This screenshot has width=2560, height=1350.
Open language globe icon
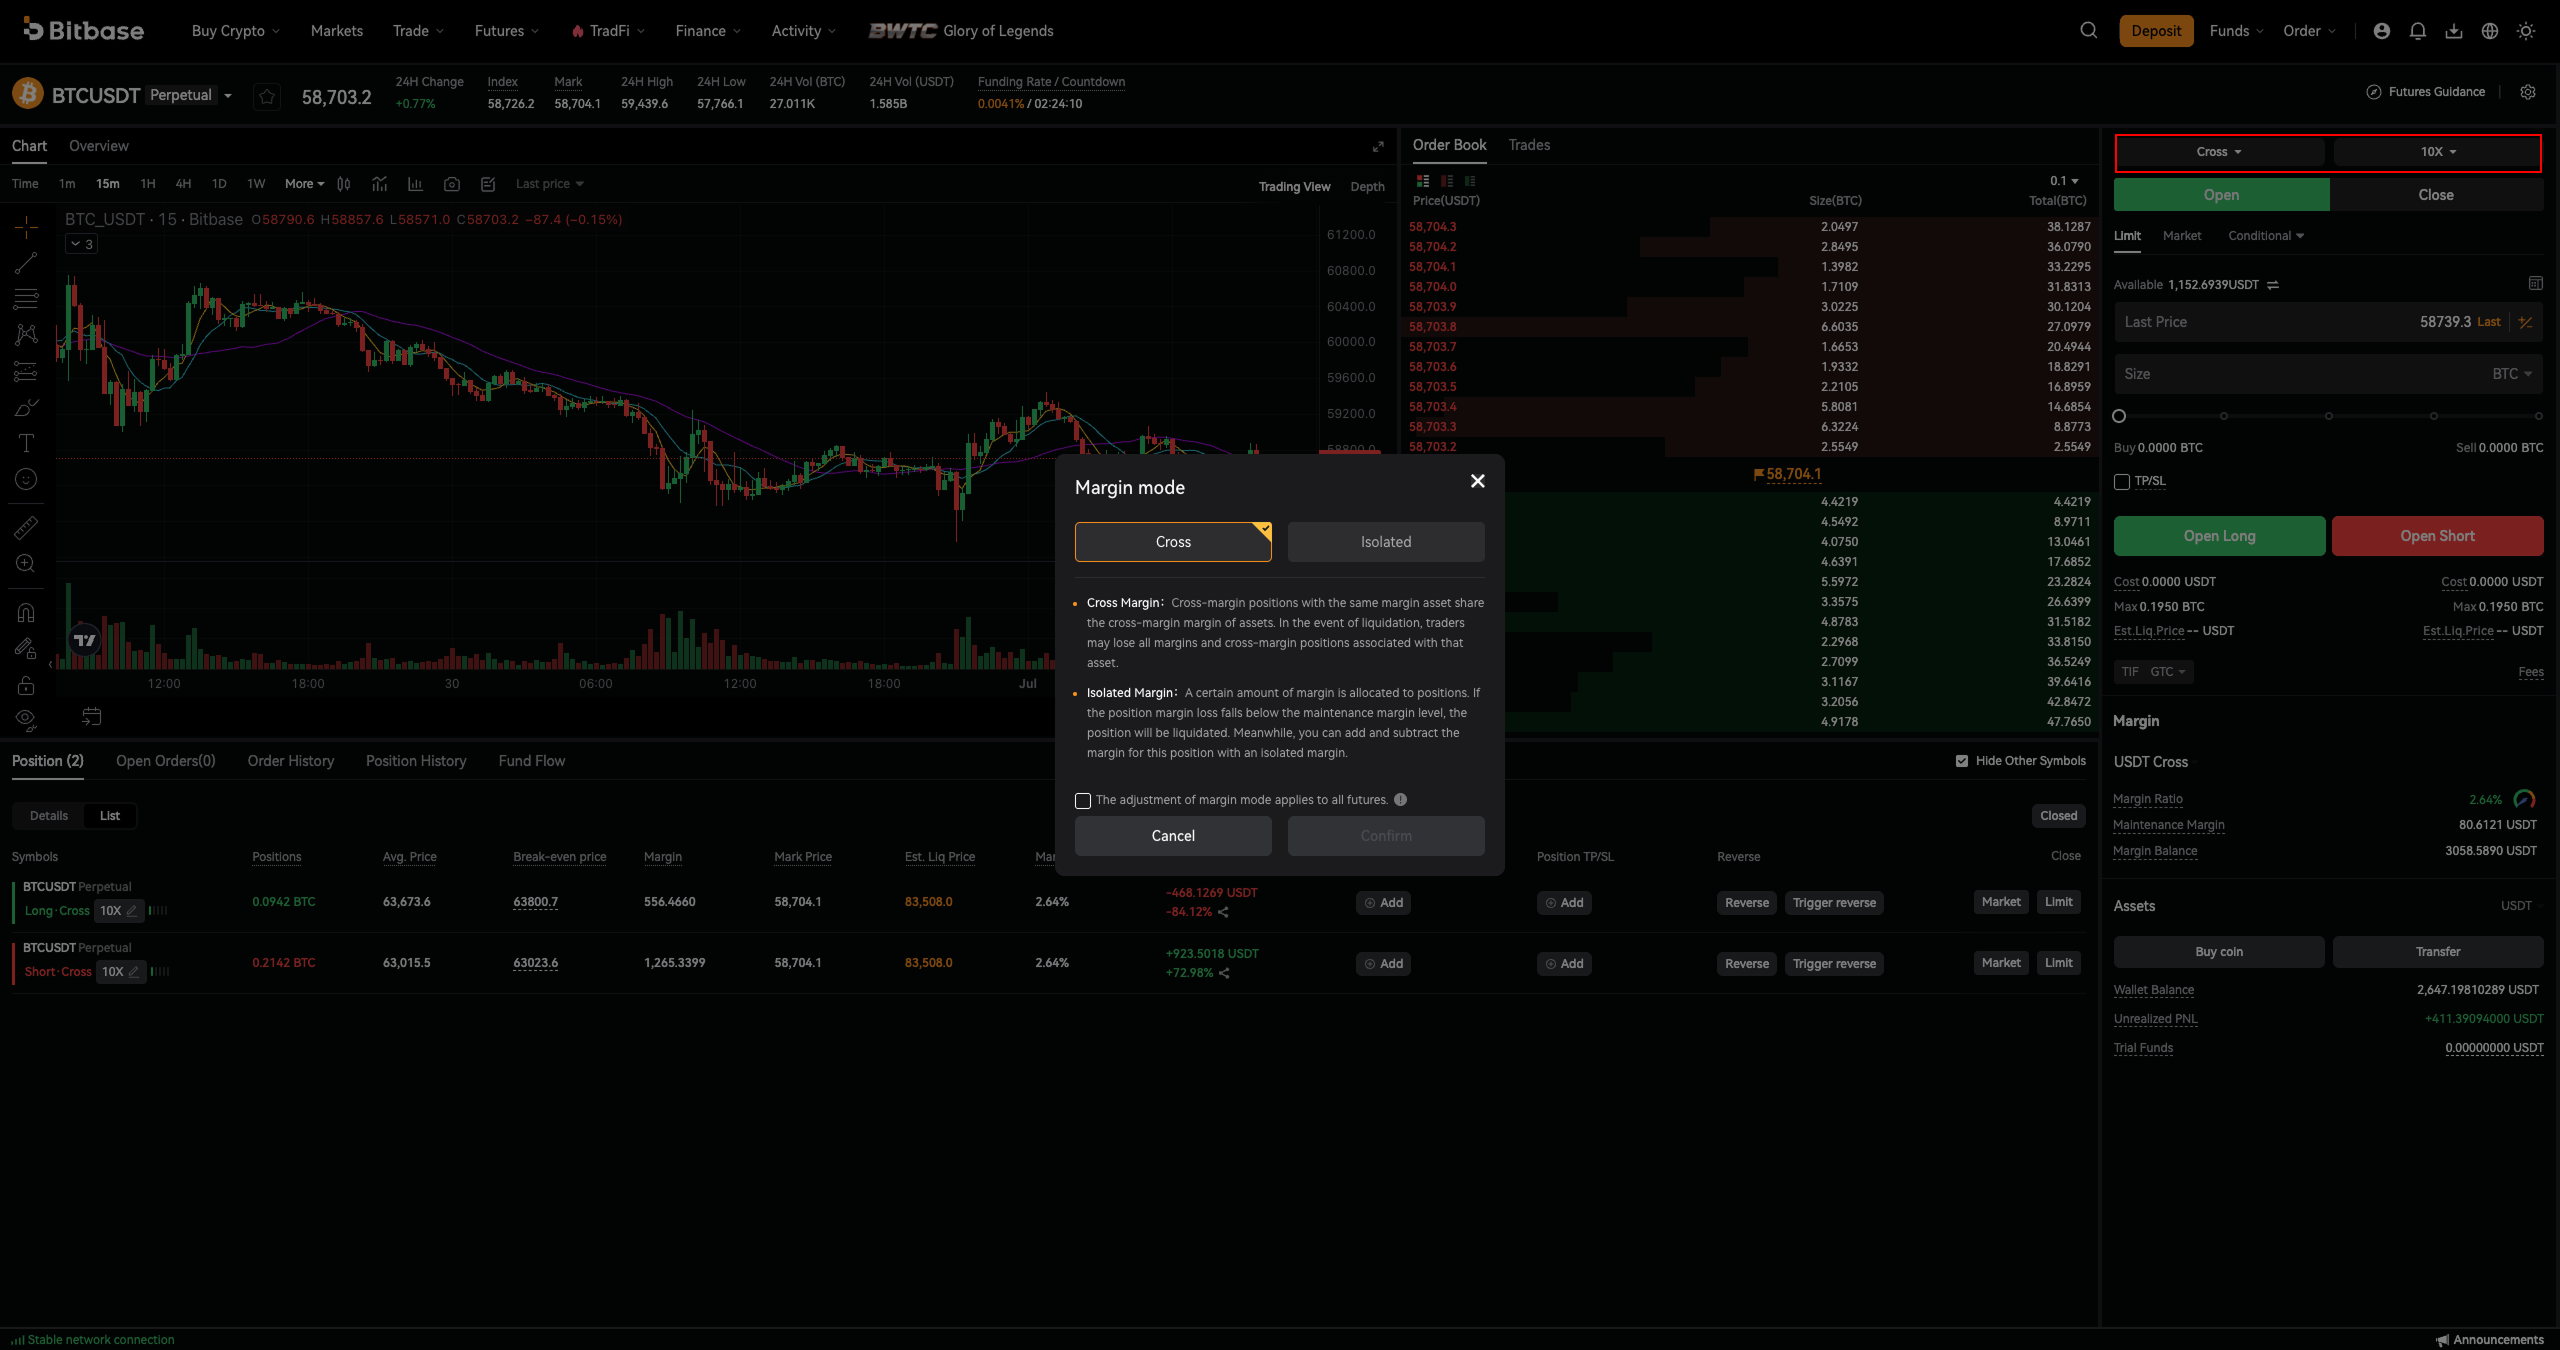2490,31
